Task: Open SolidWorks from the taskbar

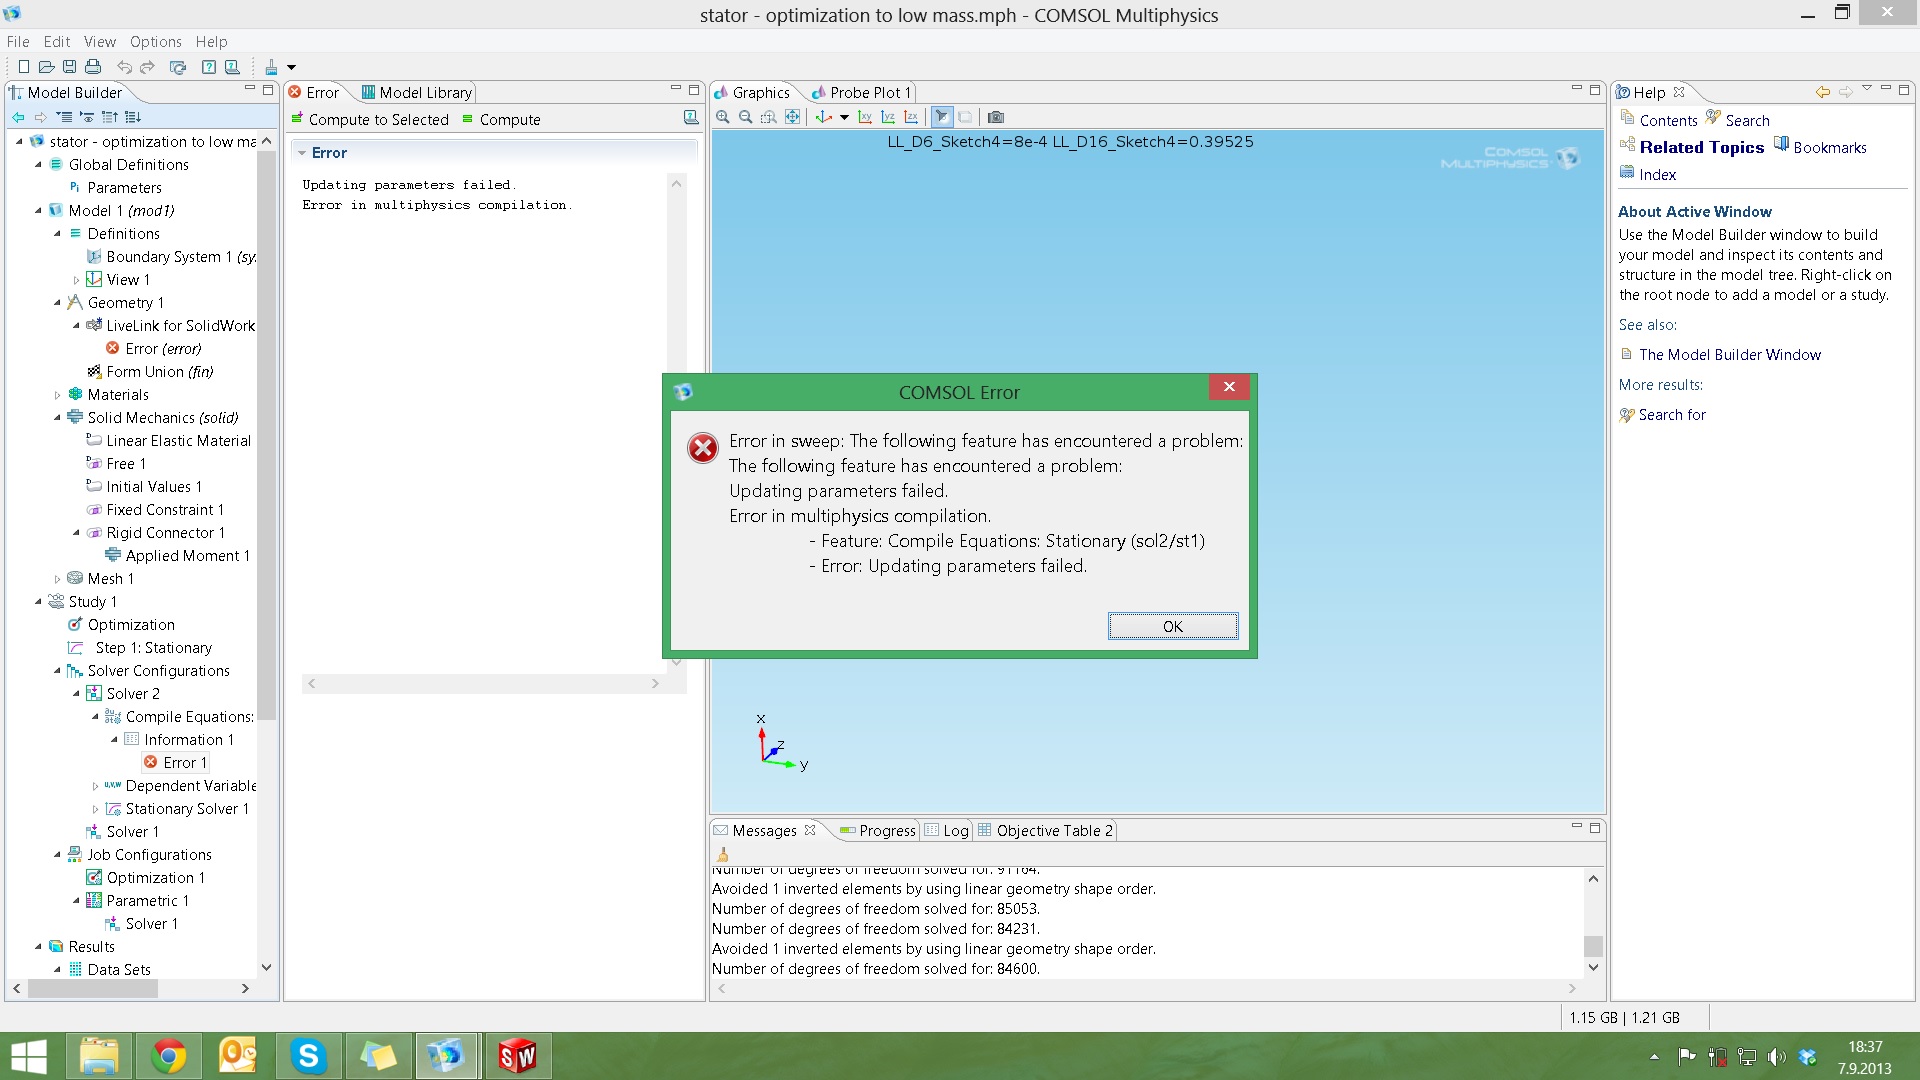Action: pos(517,1056)
